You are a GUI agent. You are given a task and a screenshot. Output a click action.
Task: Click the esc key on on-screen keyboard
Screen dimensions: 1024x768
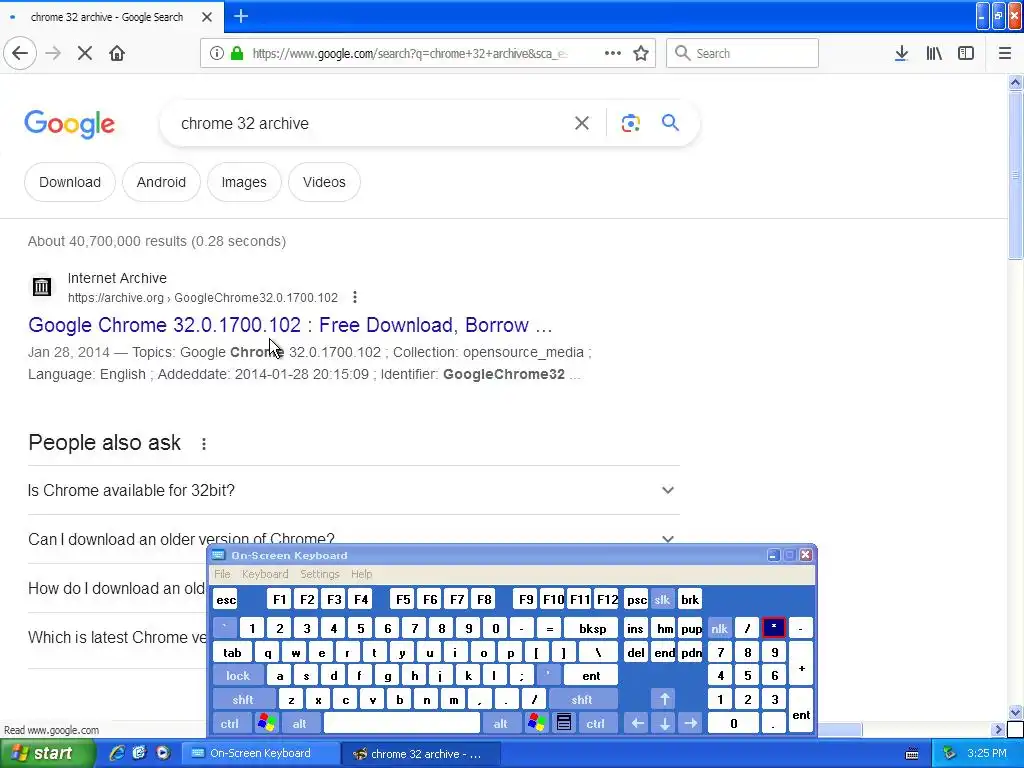click(226, 600)
